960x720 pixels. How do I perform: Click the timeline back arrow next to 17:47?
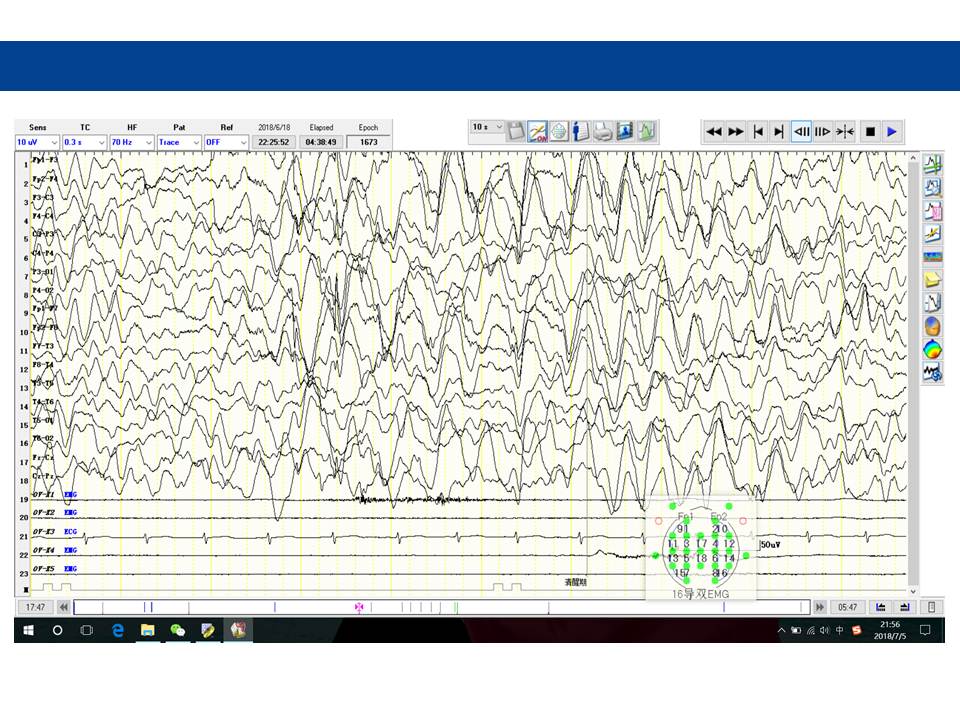(x=64, y=607)
